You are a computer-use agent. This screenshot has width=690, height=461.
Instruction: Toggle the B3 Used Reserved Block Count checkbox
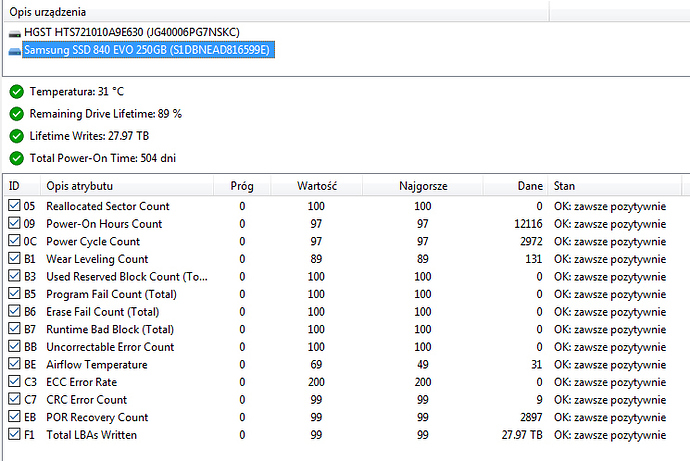pos(14,276)
